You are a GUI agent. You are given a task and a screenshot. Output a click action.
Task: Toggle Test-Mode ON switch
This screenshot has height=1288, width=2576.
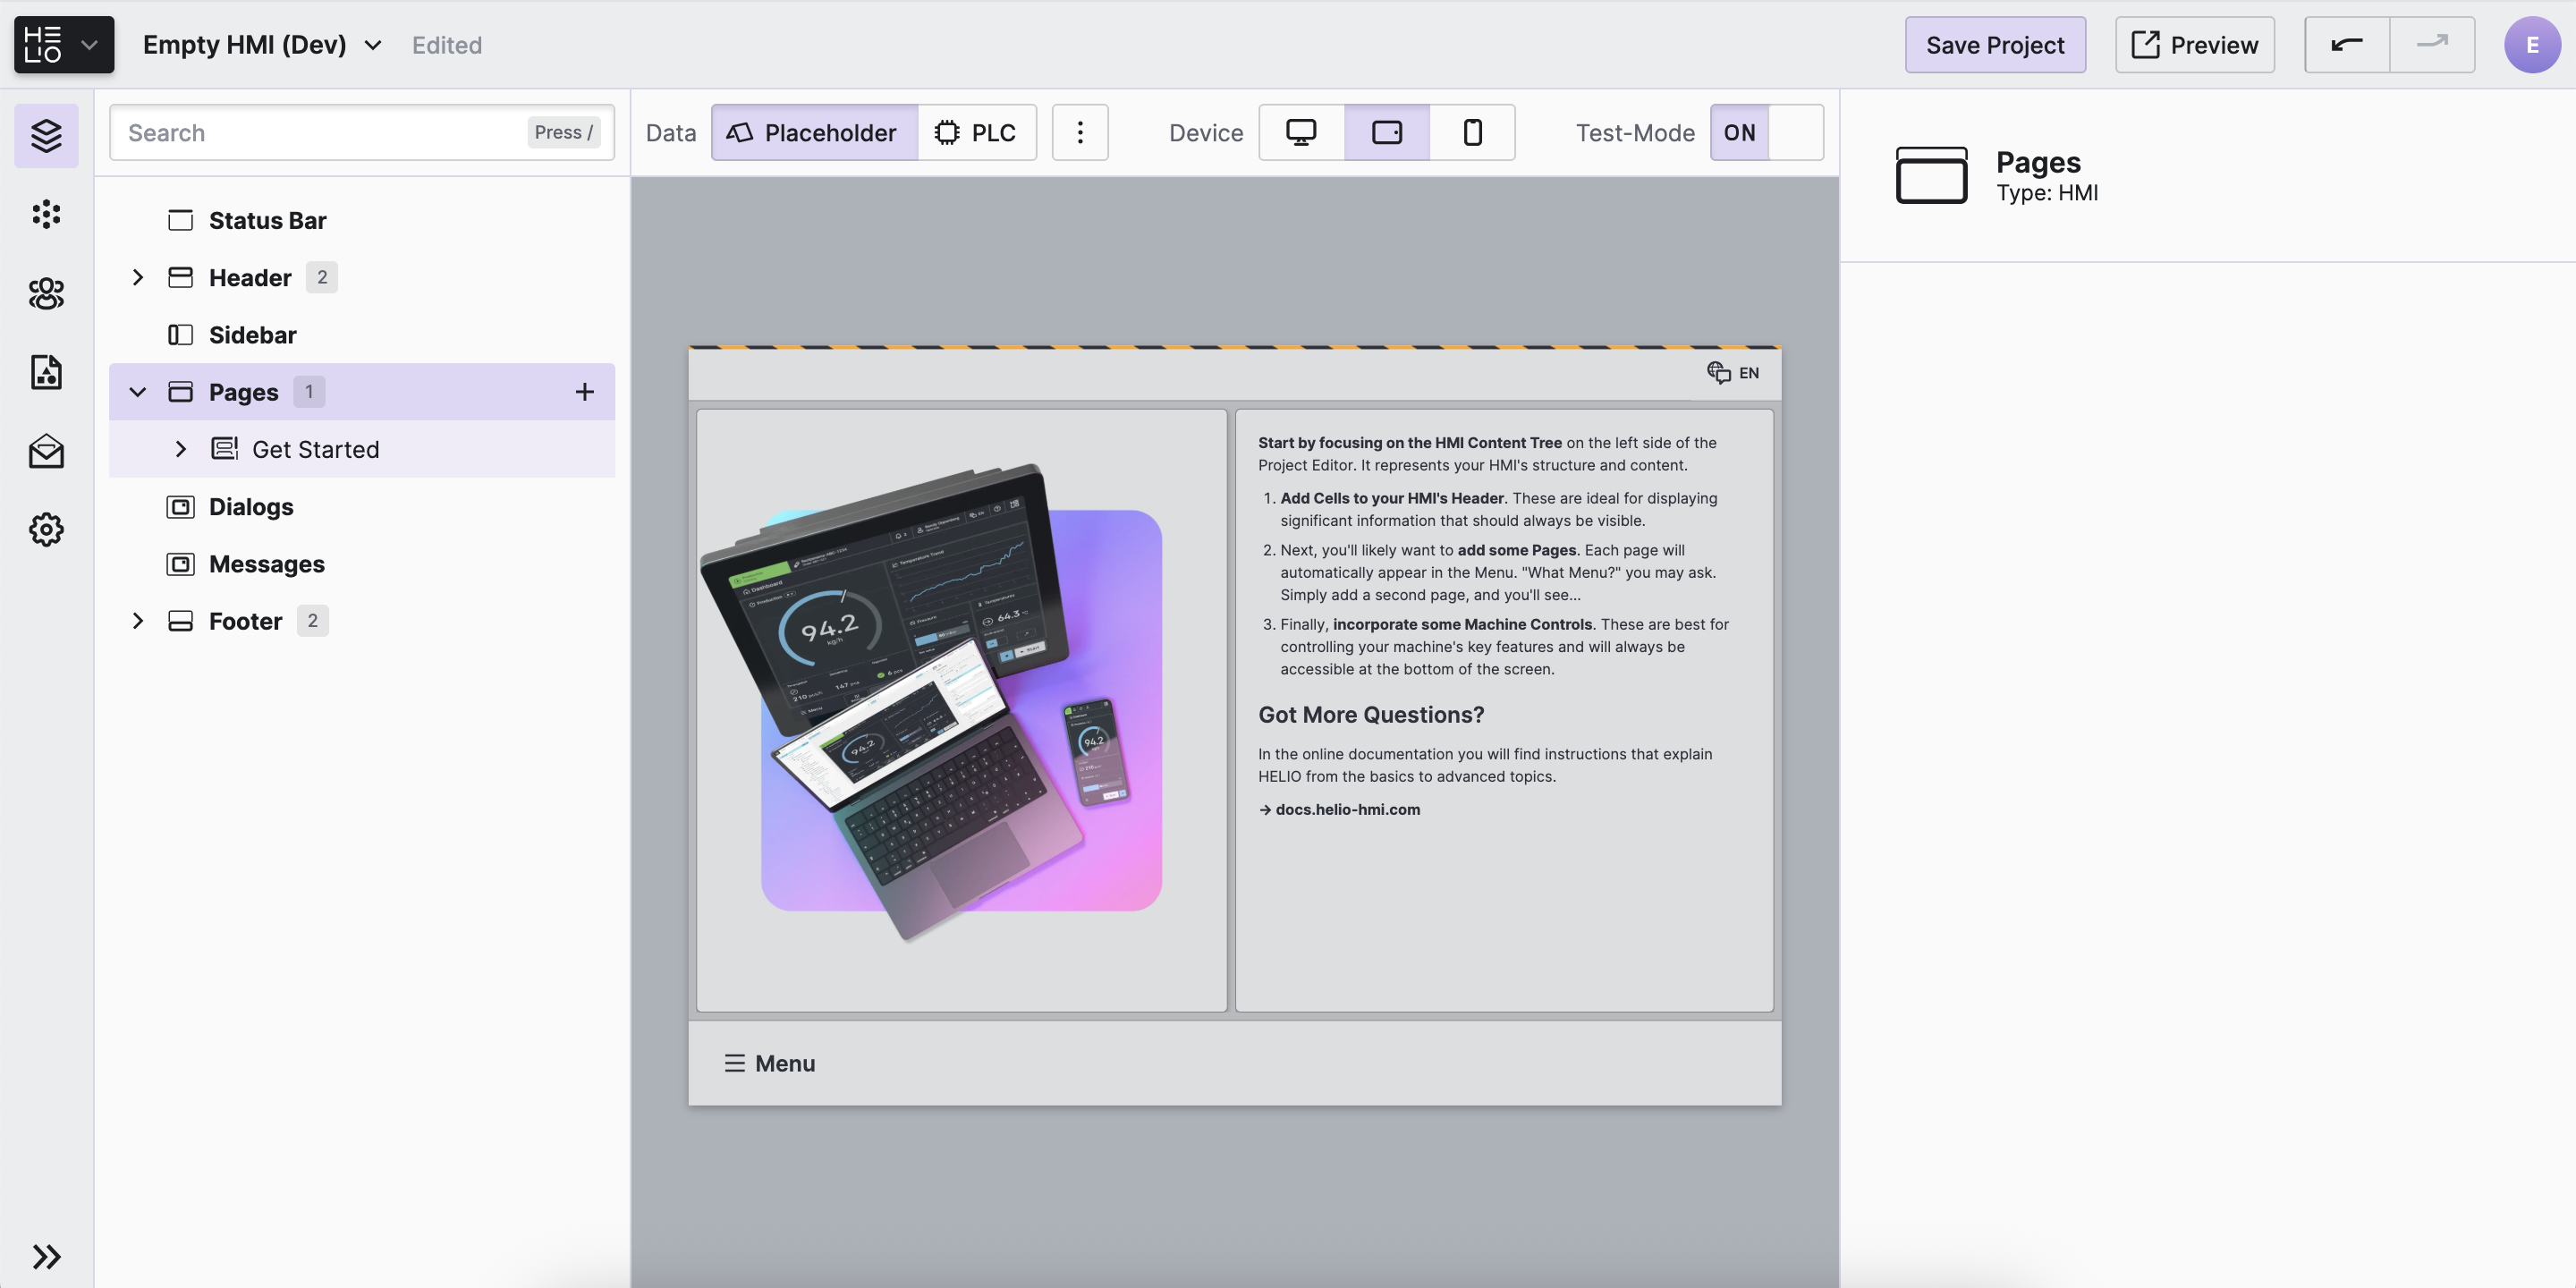coord(1766,133)
